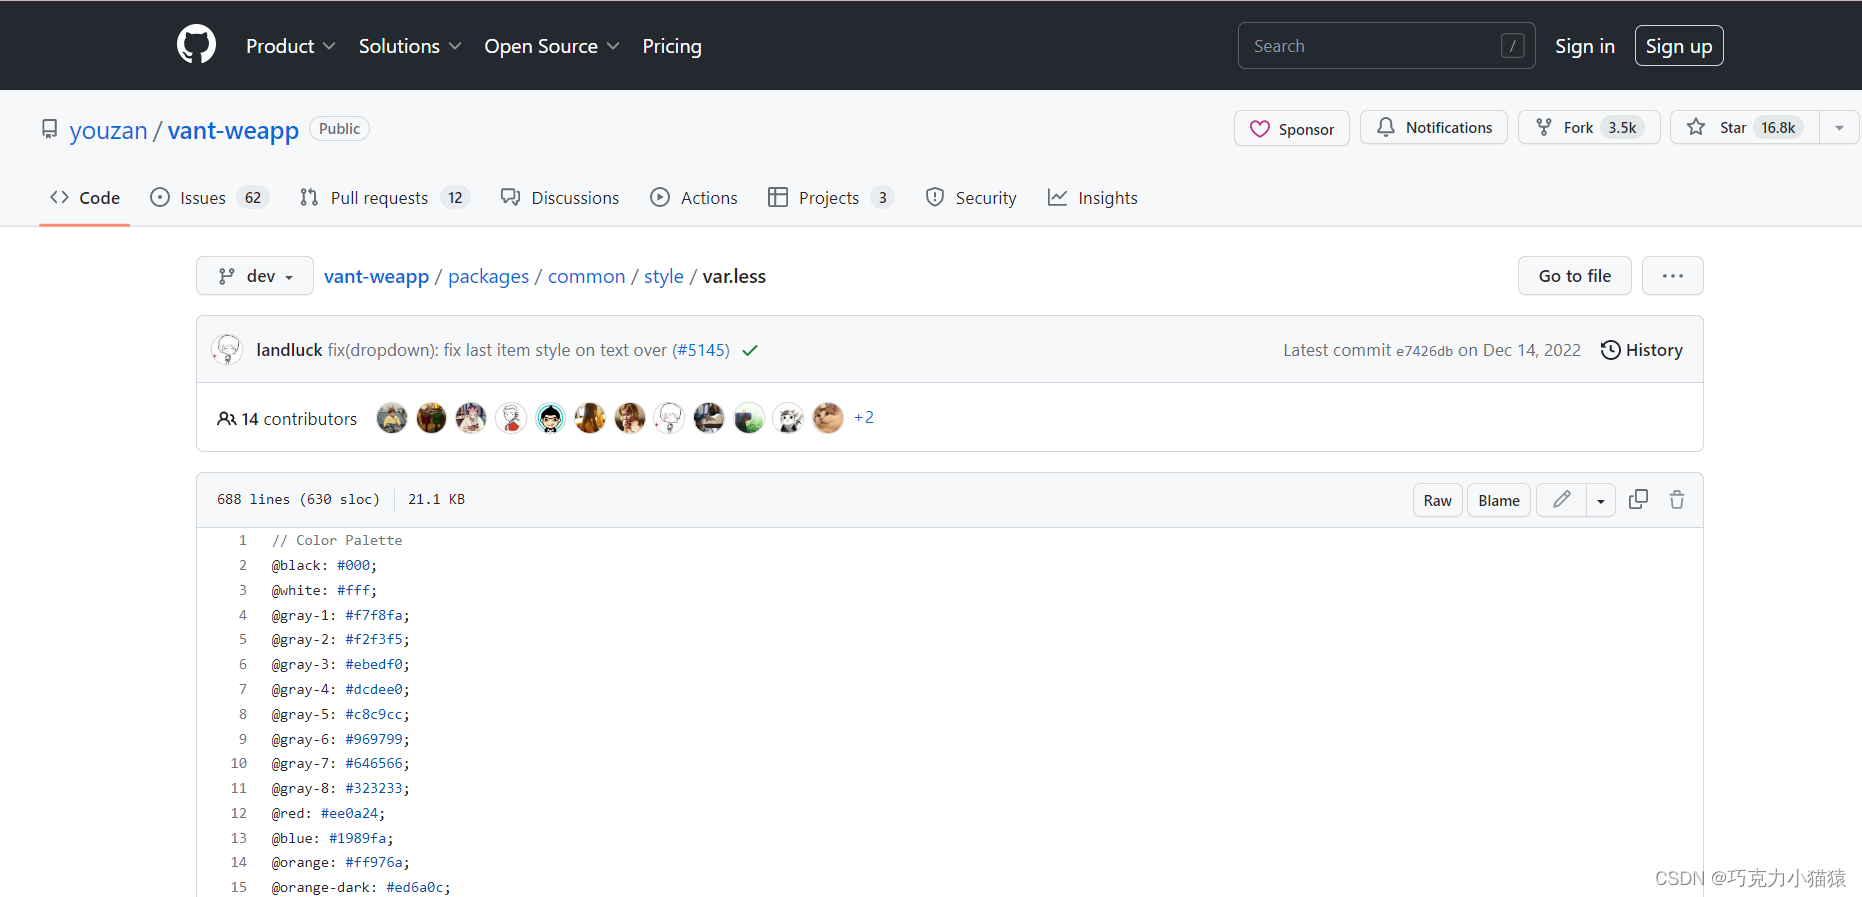Image resolution: width=1862 pixels, height=897 pixels.
Task: Click into the Search field
Action: click(x=1386, y=46)
